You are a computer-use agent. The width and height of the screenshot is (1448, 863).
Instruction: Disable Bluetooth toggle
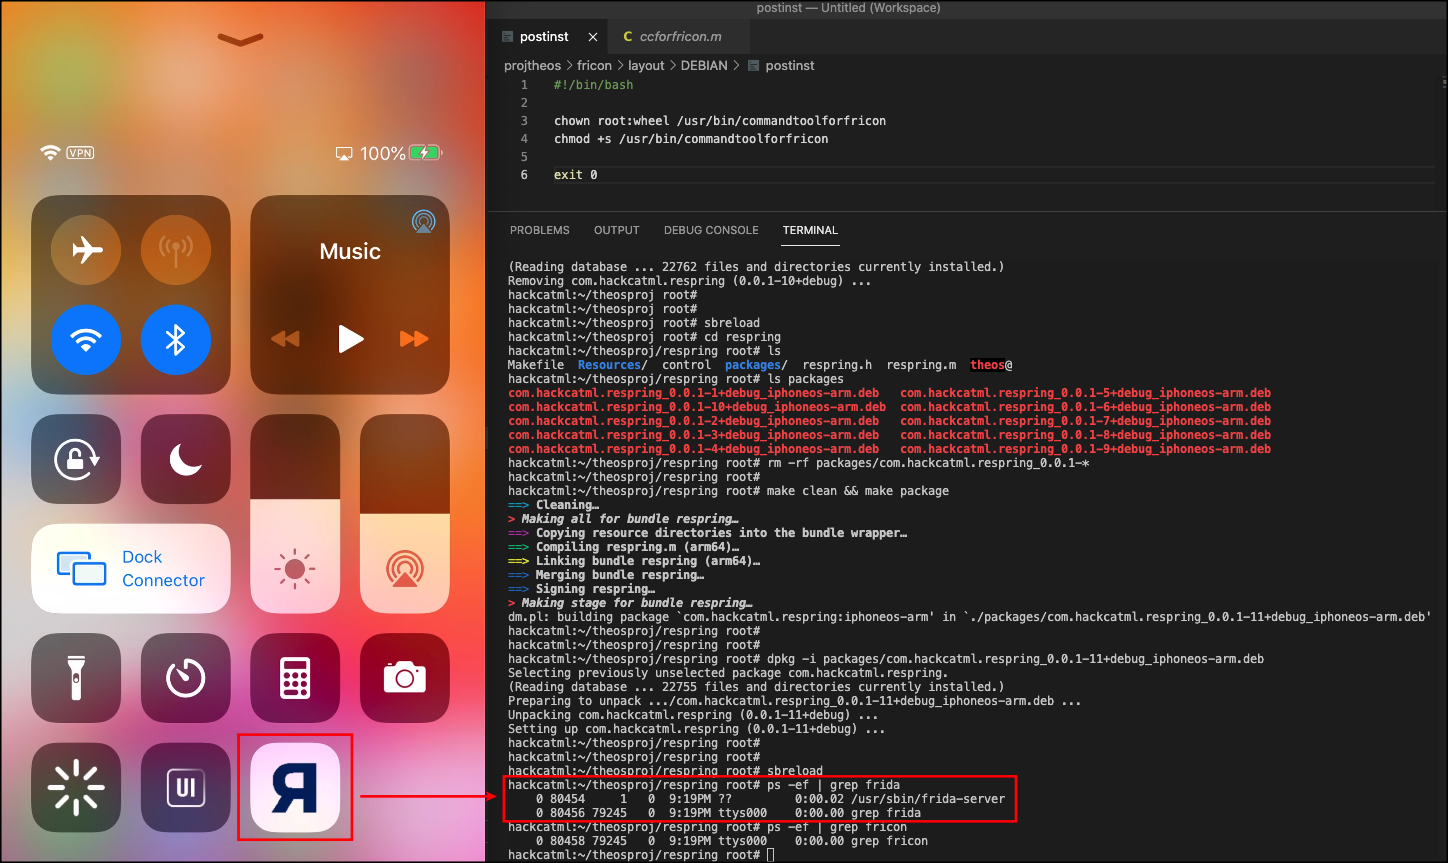point(176,339)
